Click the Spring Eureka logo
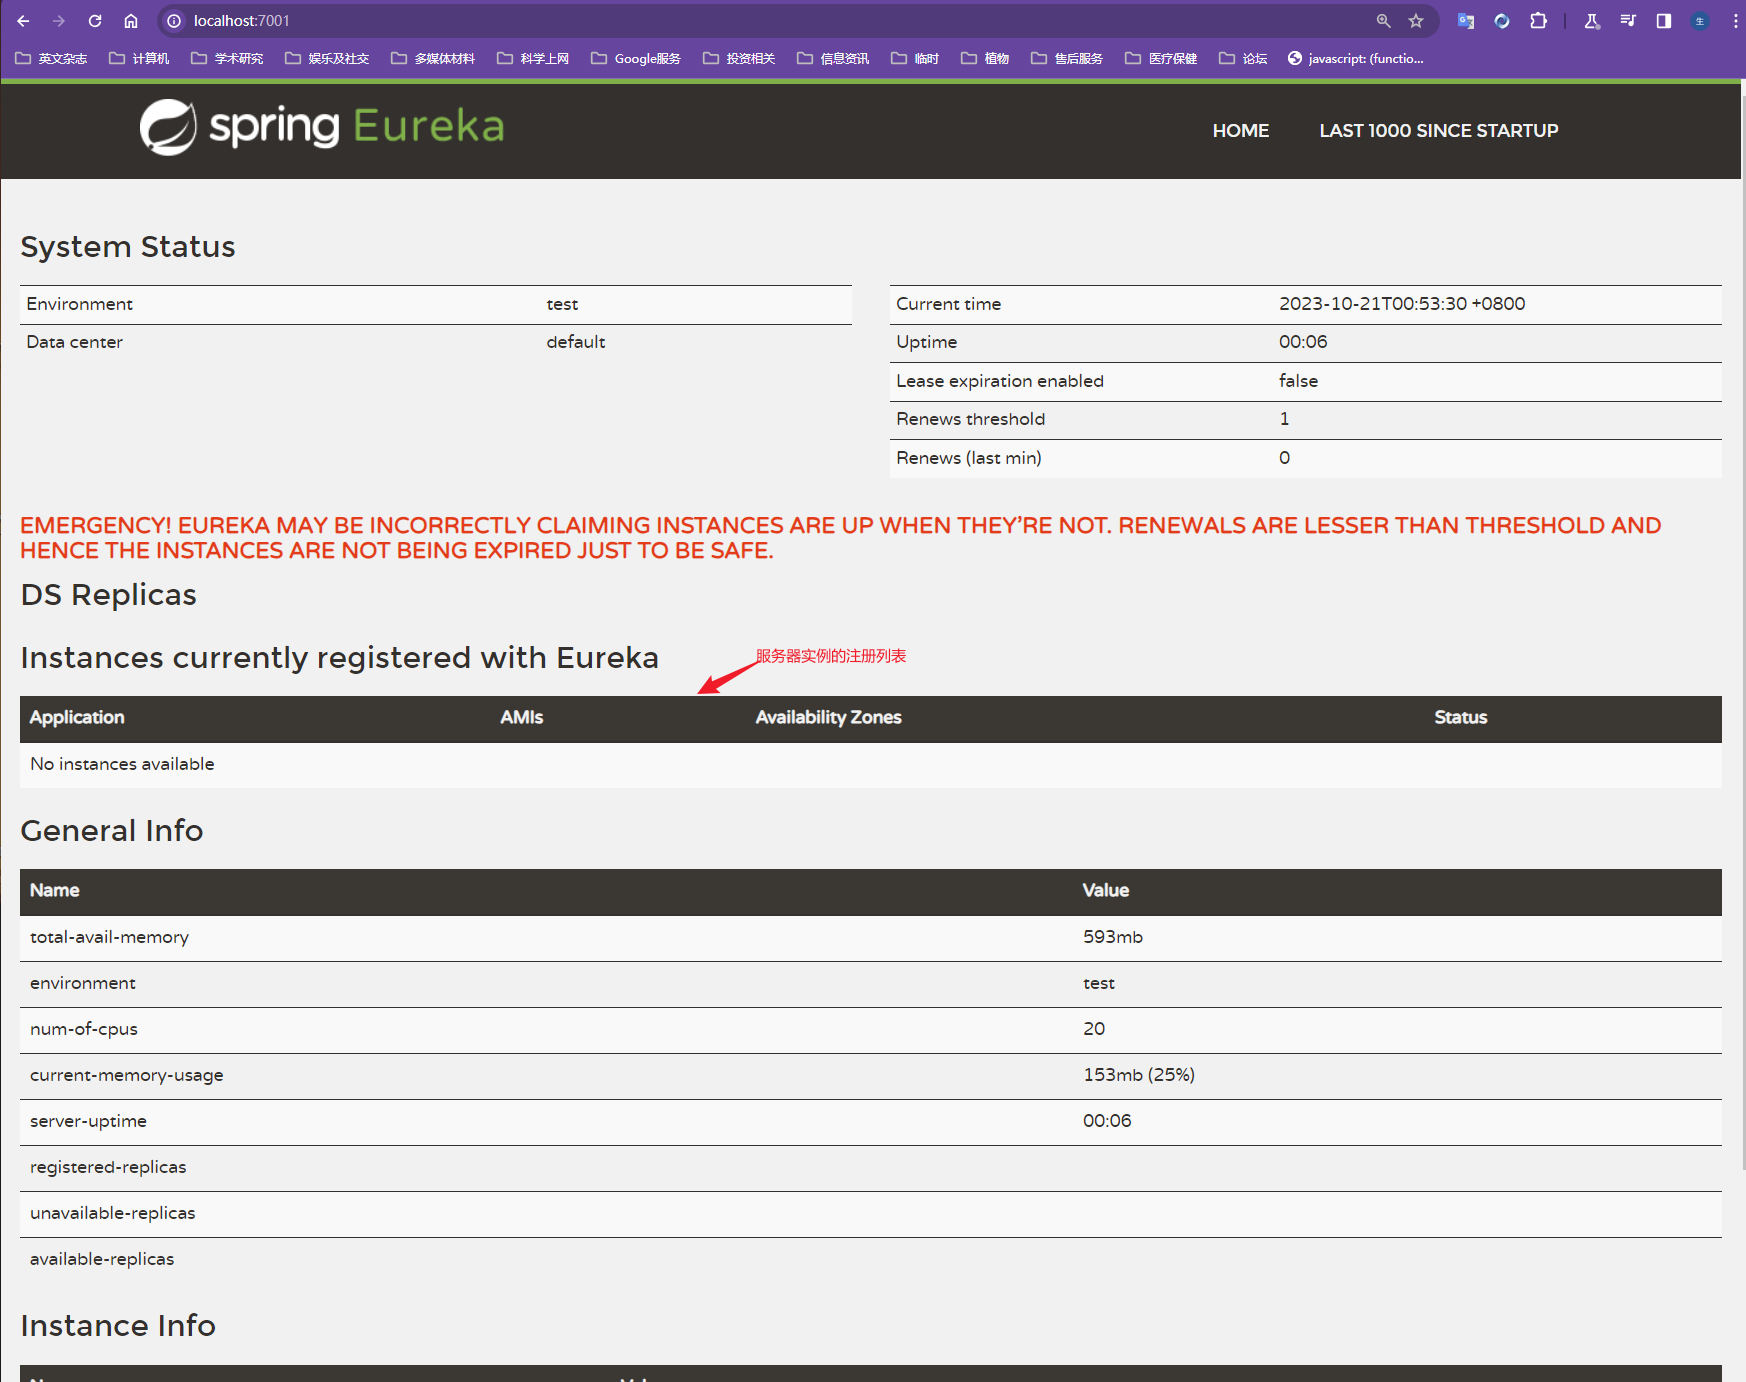Image resolution: width=1746 pixels, height=1382 pixels. point(321,127)
